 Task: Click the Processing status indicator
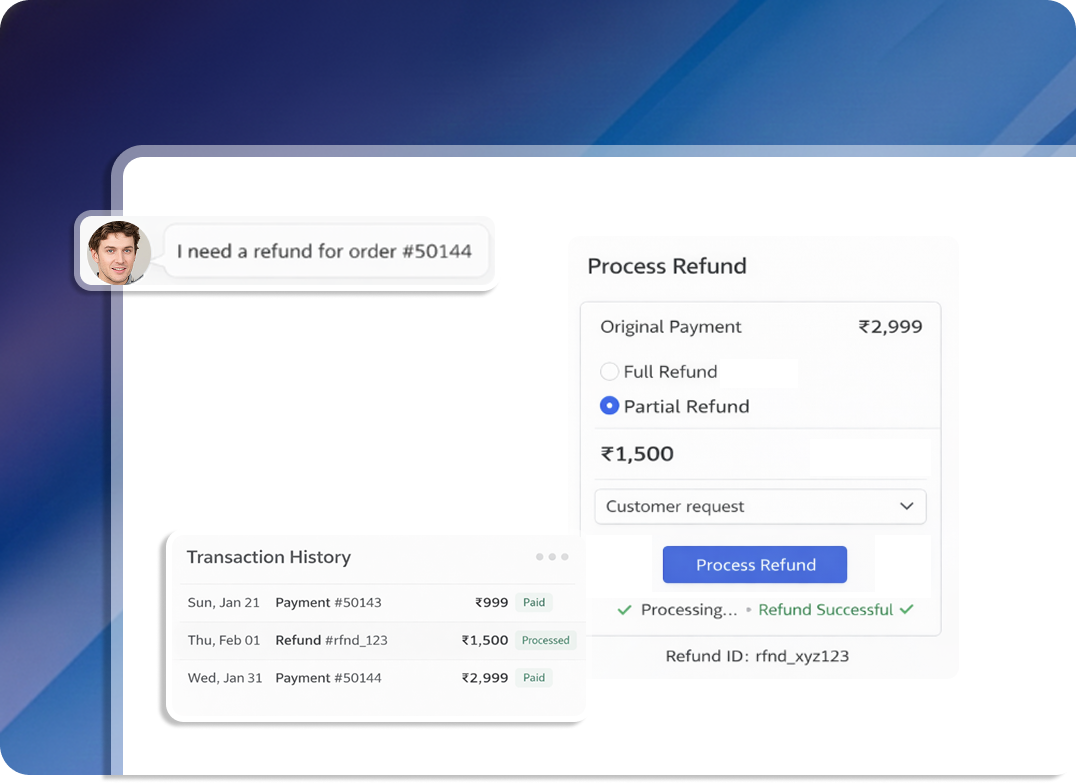[x=687, y=609]
